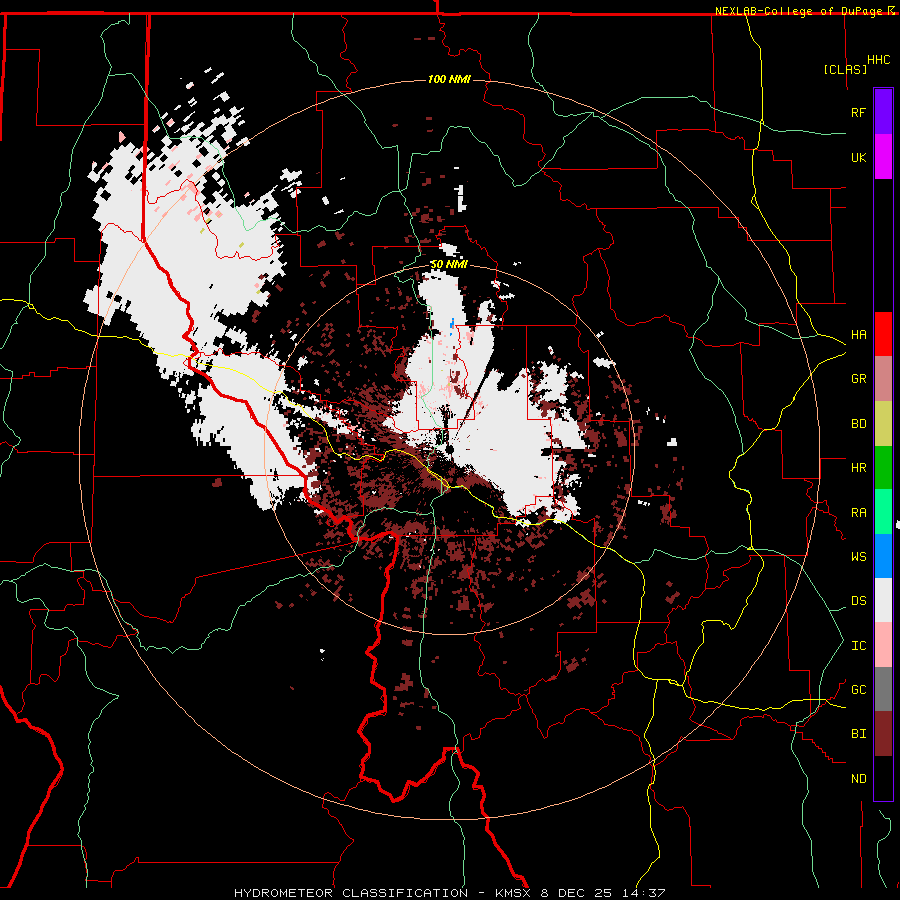Screen dimensions: 900x900
Task: Click the RA legend label
Action: point(858,513)
